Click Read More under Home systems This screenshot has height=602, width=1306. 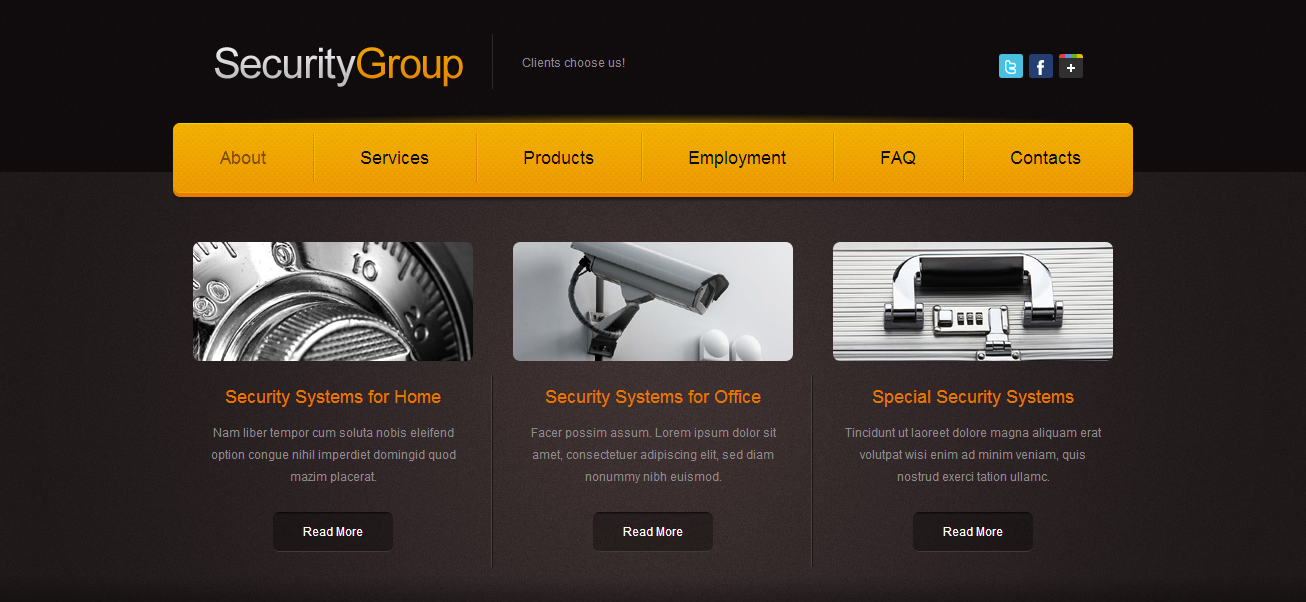[333, 532]
